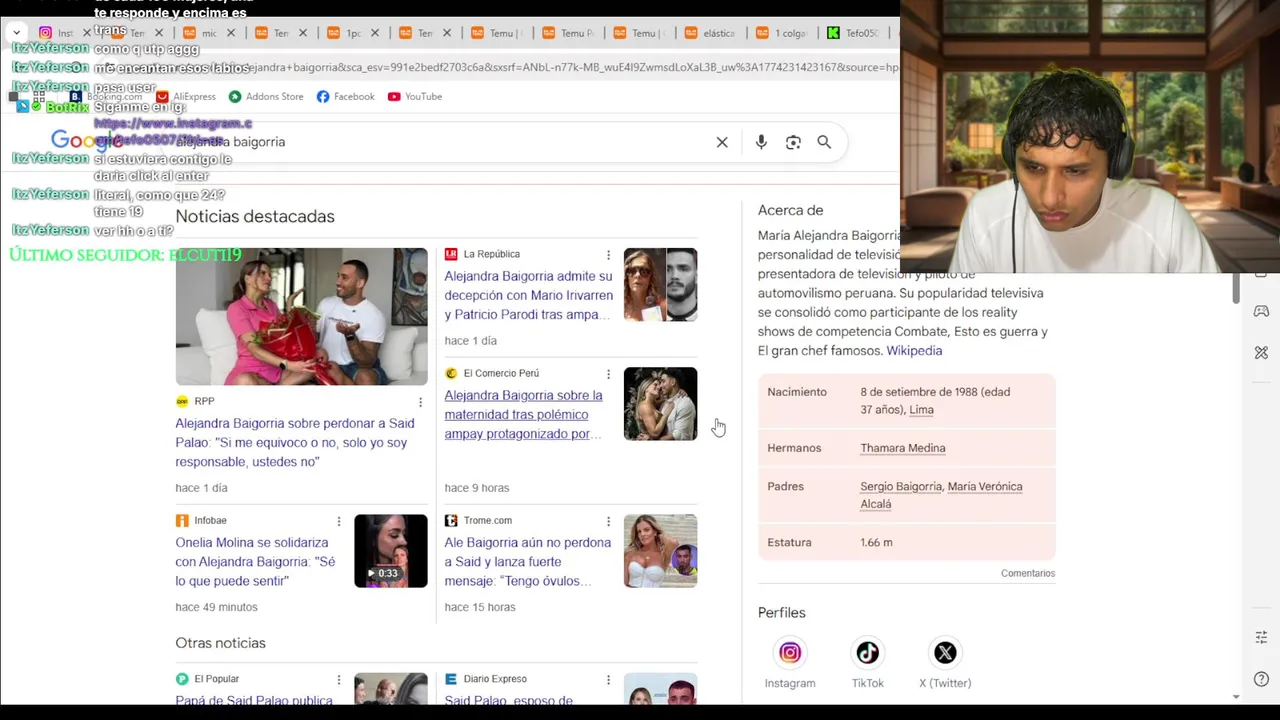Open Trome headline 'Ale Baigorria aún no perdona'
The height and width of the screenshot is (720, 1280).
pyautogui.click(x=527, y=561)
